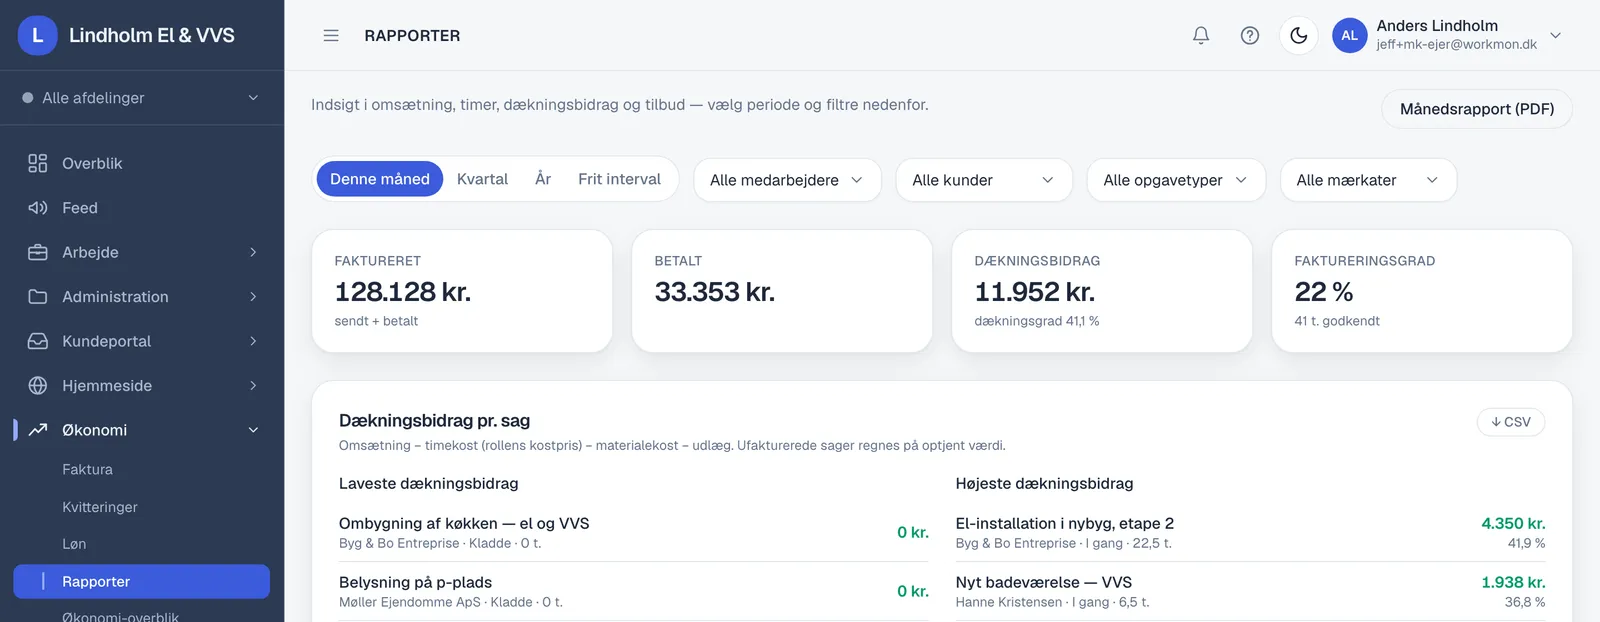Image resolution: width=1600 pixels, height=622 pixels.
Task: Switch to the Frit interval tab
Action: click(619, 179)
